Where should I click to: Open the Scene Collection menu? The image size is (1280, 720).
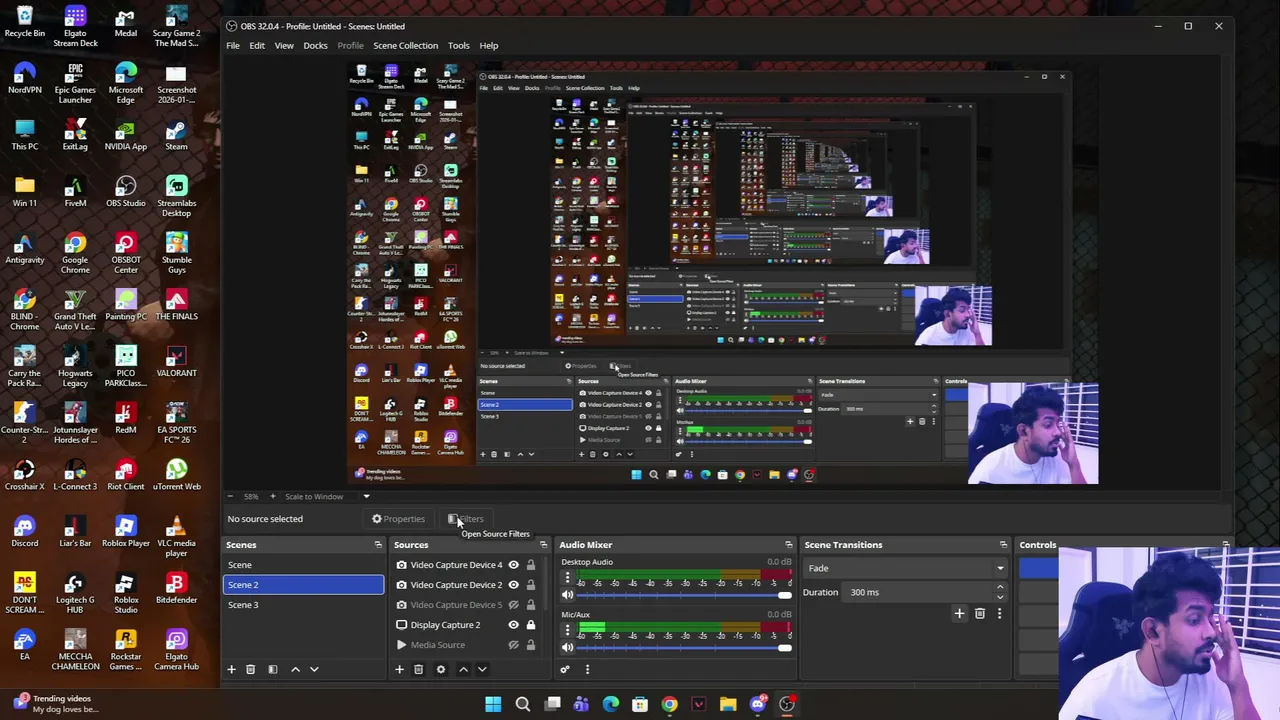[x=405, y=45]
